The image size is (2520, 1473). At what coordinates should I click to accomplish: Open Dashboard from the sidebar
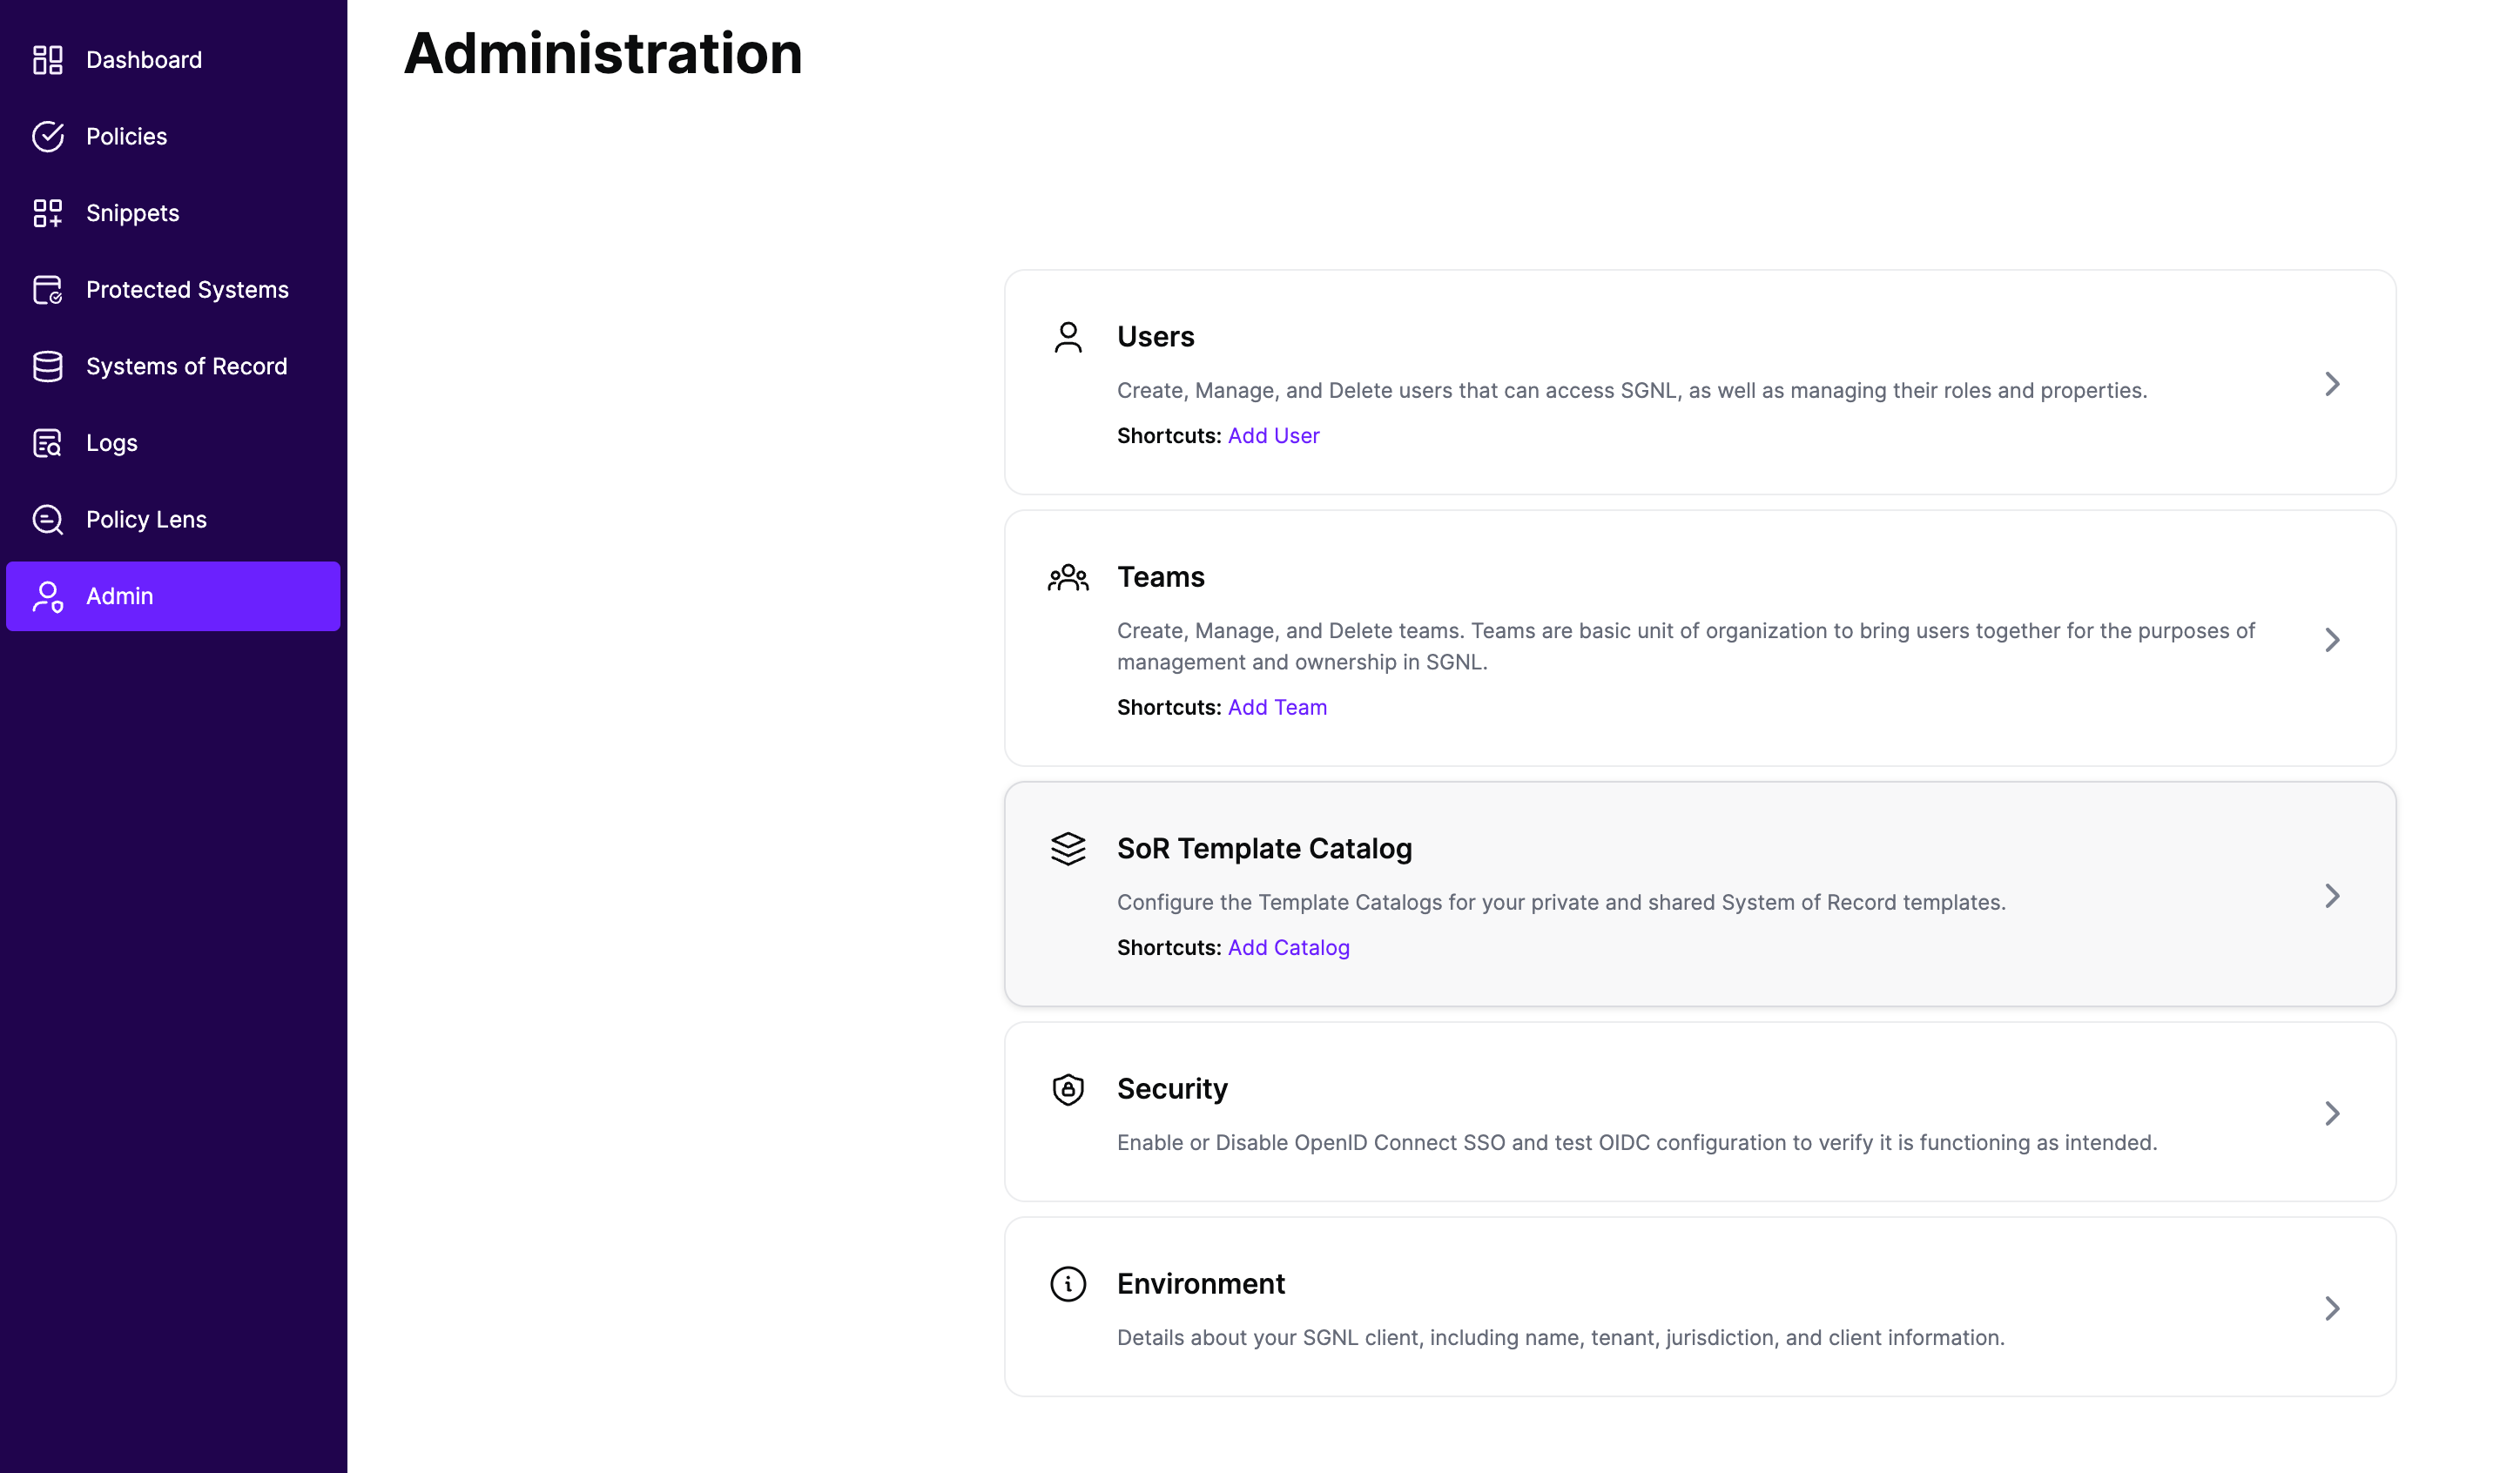173,60
